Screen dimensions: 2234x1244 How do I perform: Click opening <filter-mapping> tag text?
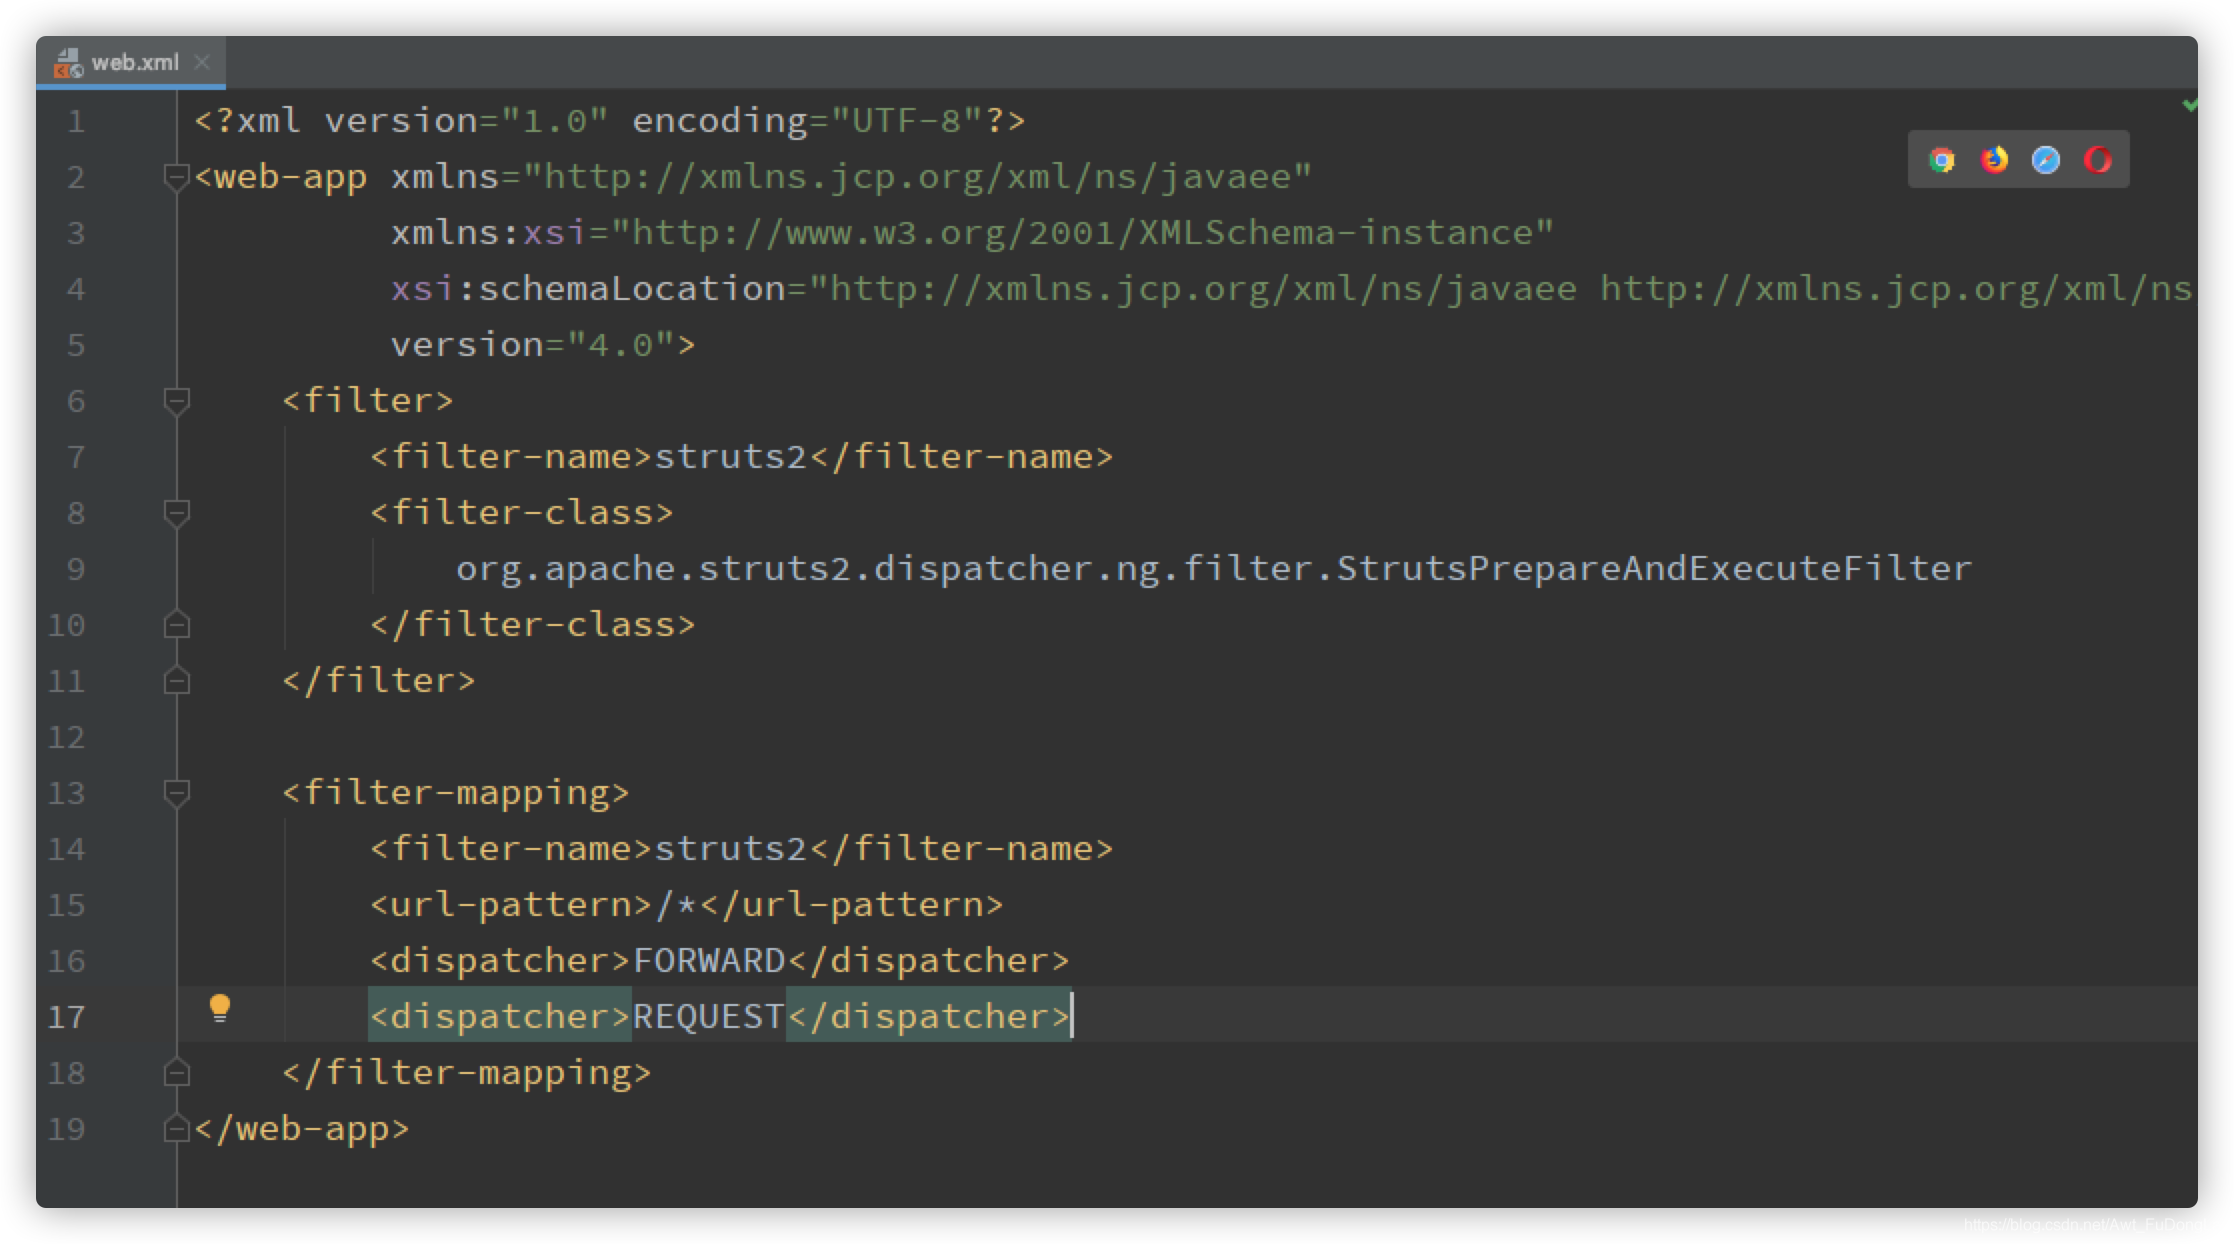456,793
